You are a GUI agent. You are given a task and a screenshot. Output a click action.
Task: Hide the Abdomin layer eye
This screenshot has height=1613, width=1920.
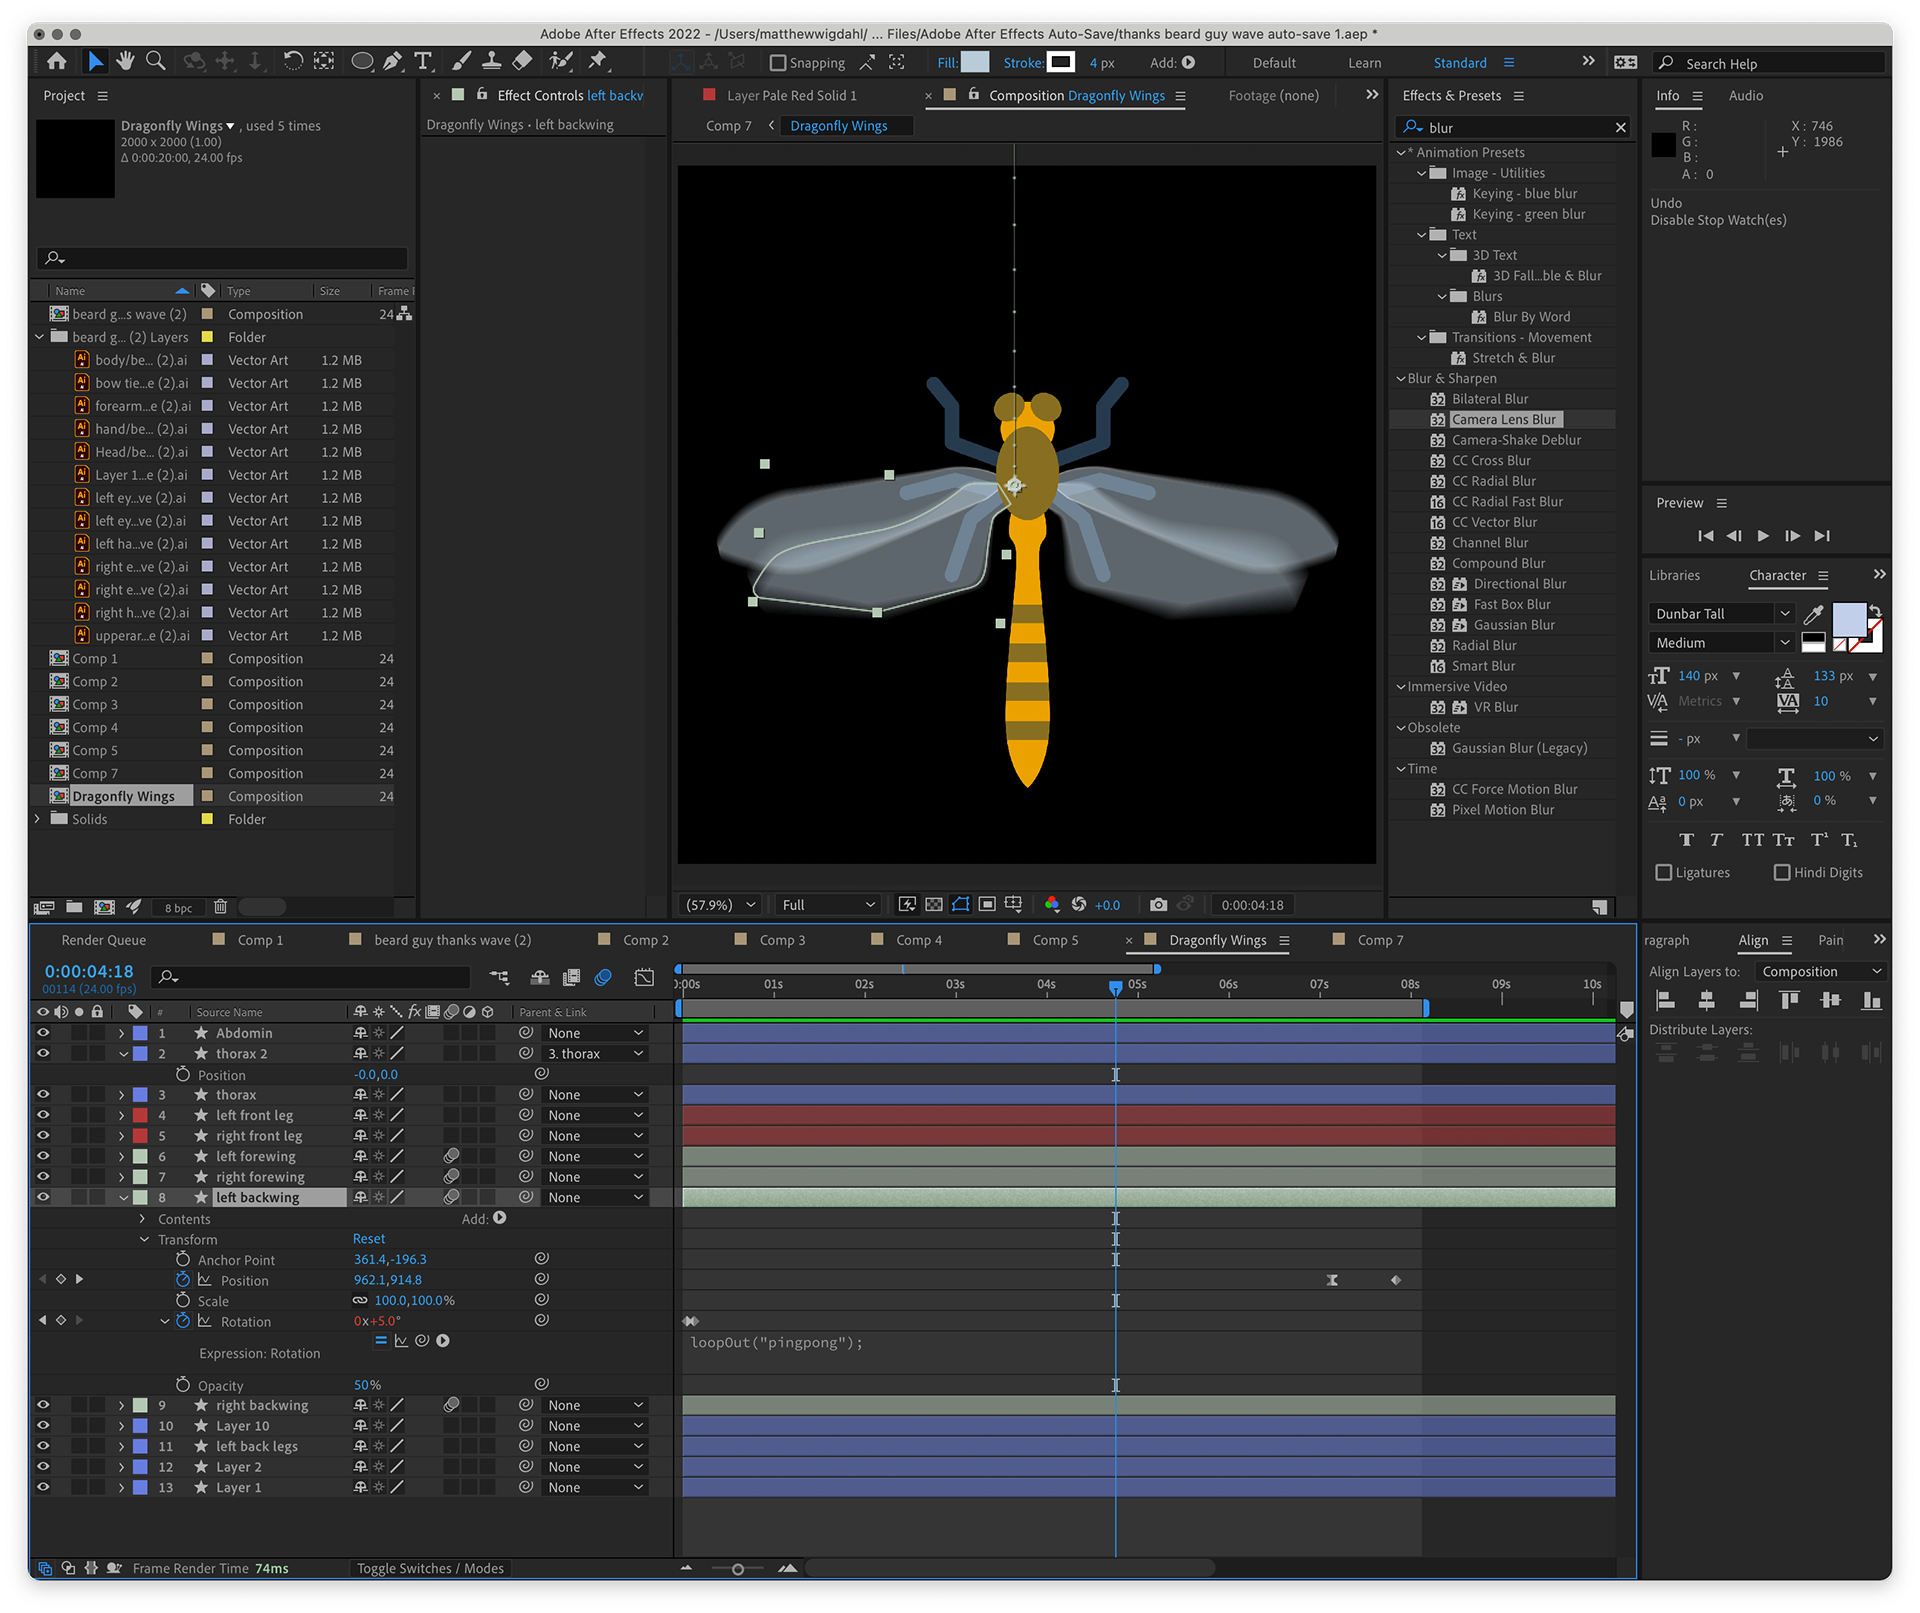(x=43, y=1033)
